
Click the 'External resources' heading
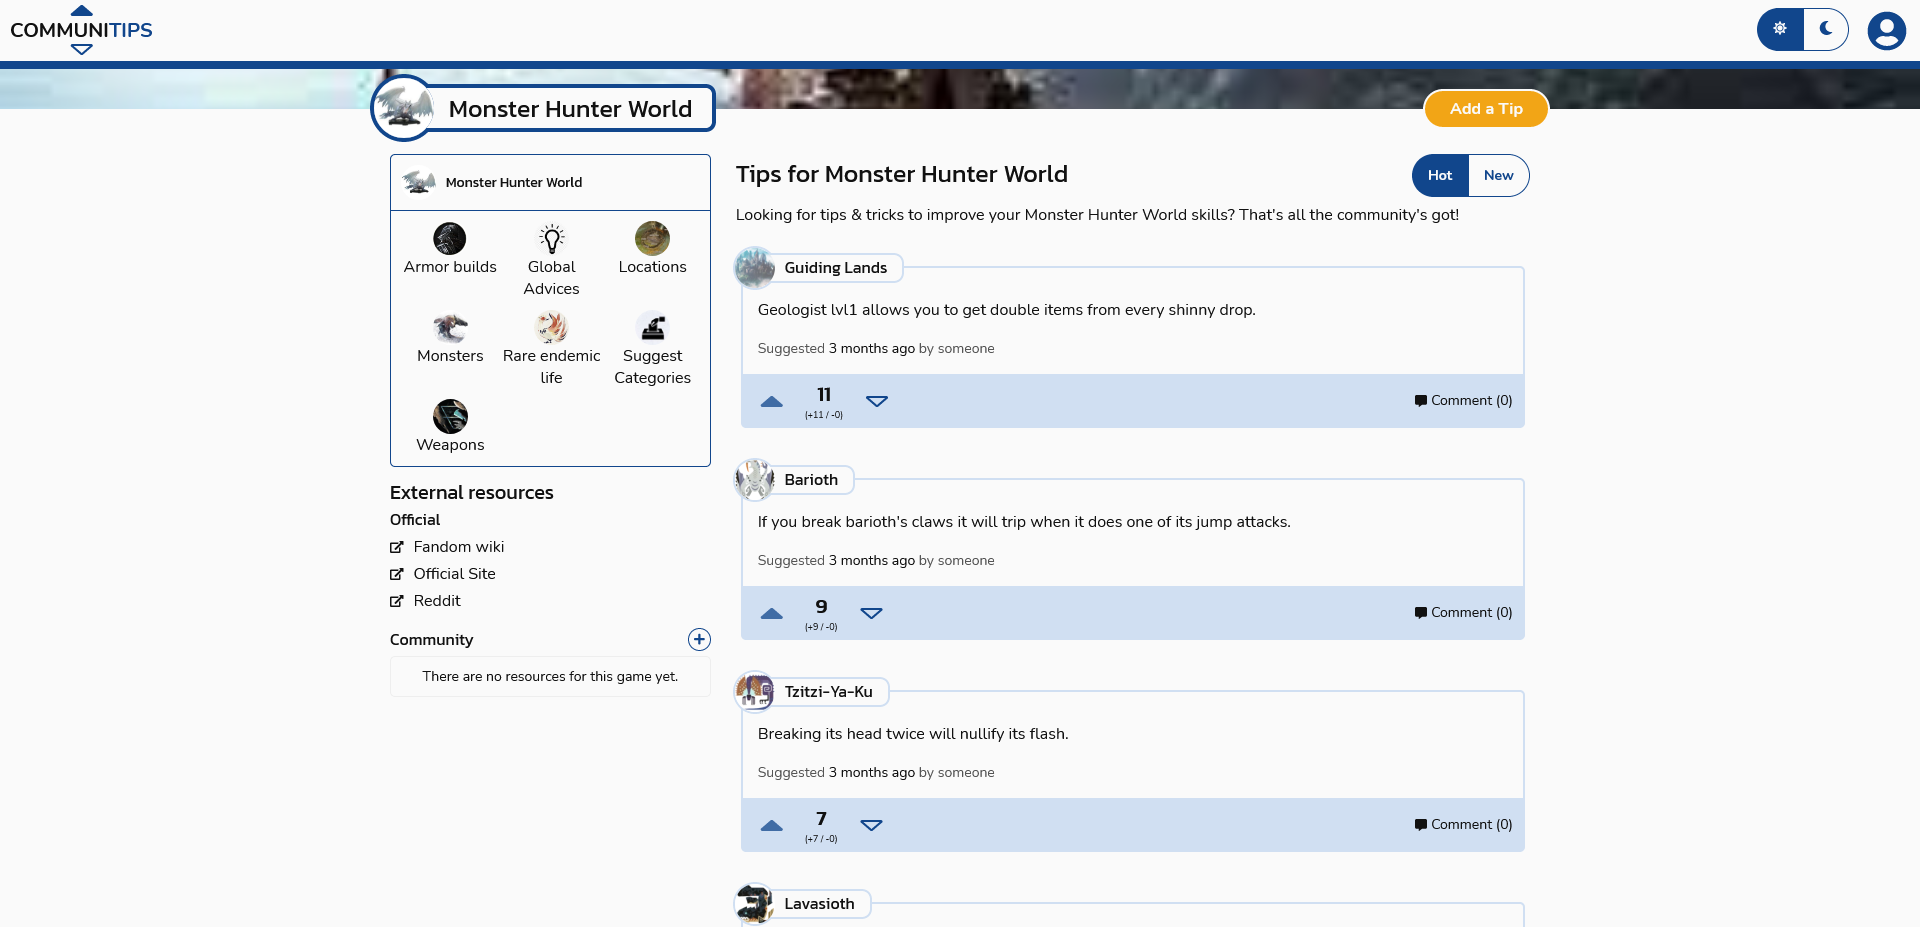click(x=471, y=492)
